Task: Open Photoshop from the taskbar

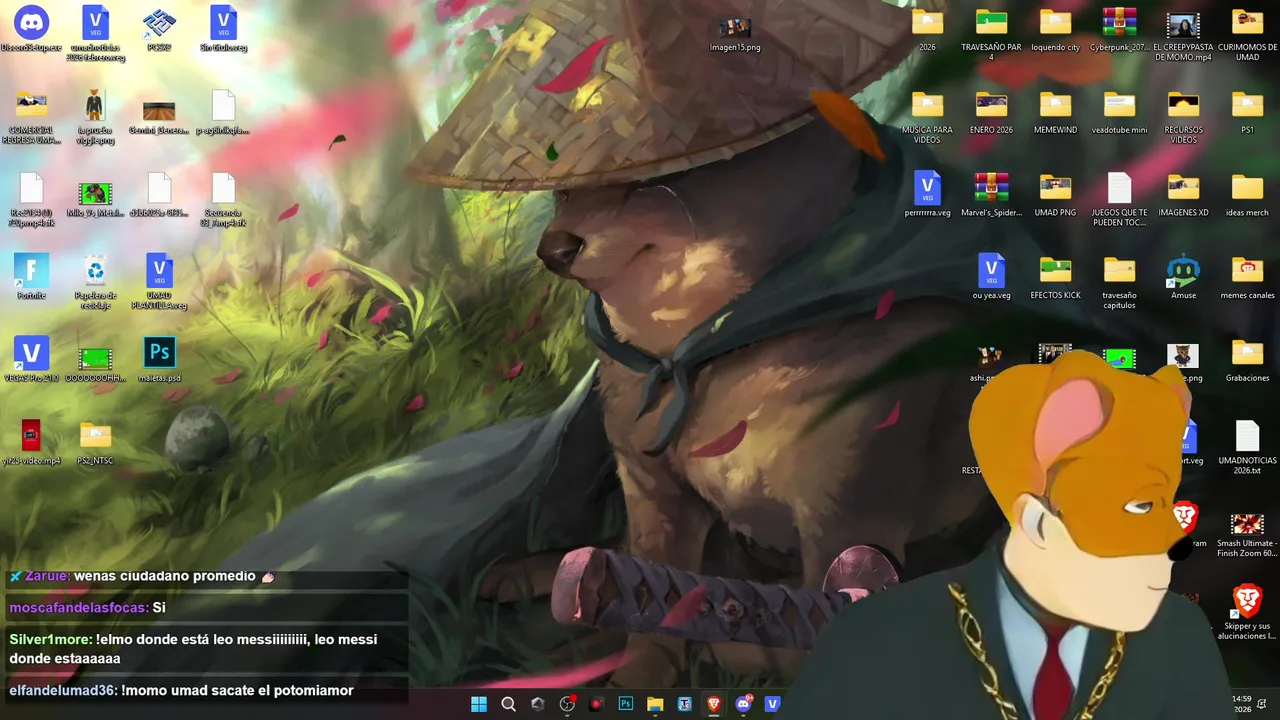Action: point(626,704)
